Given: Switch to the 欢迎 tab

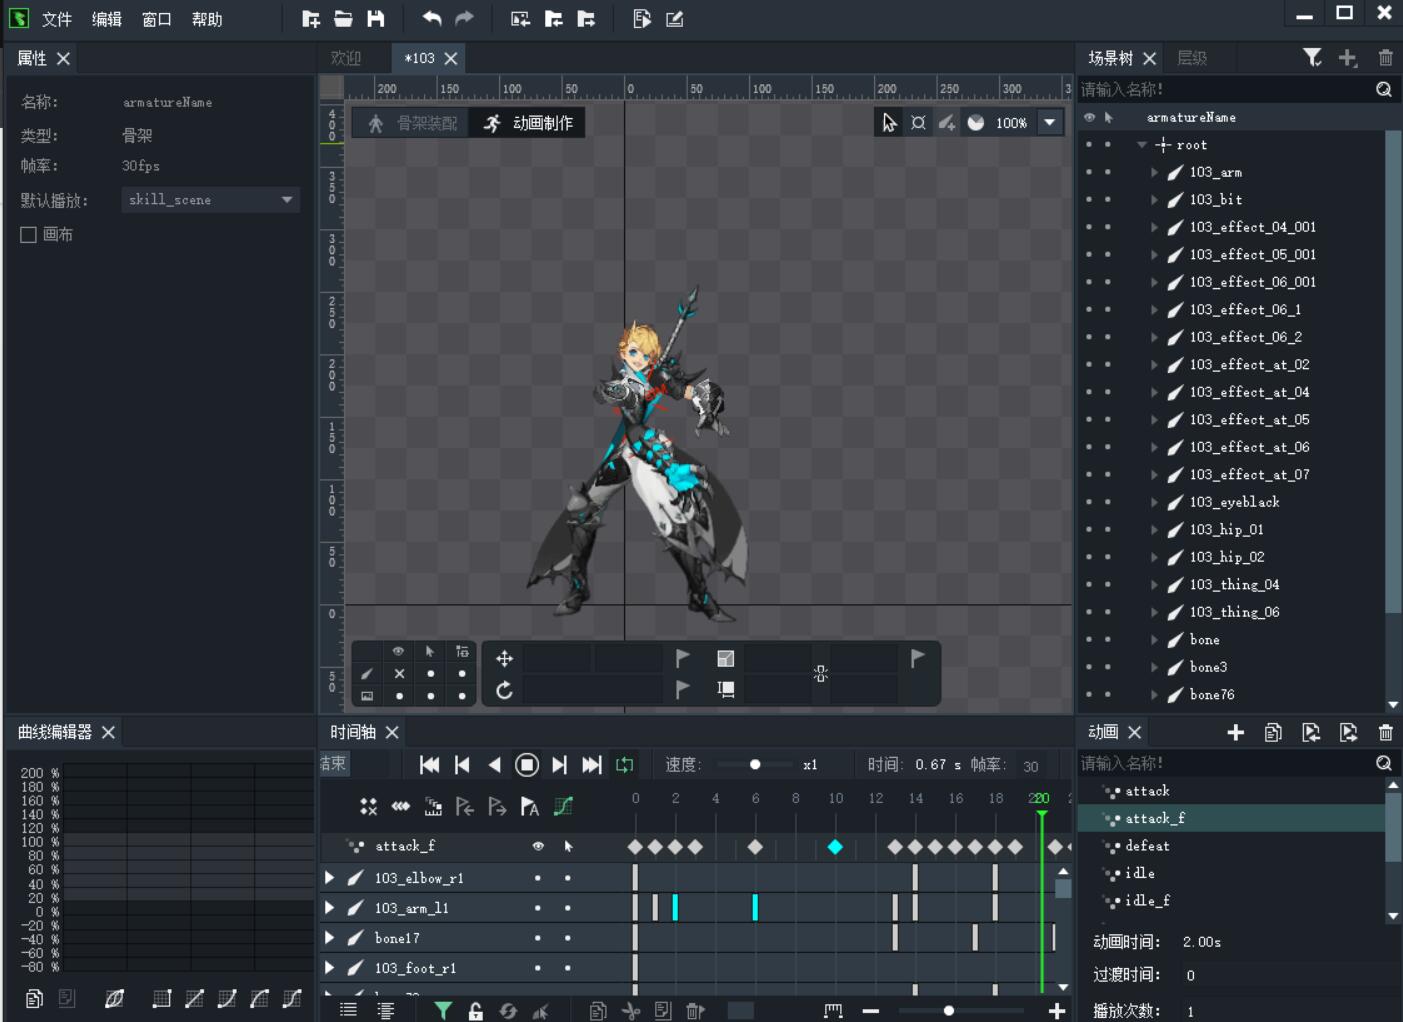Looking at the screenshot, I should click(x=346, y=58).
